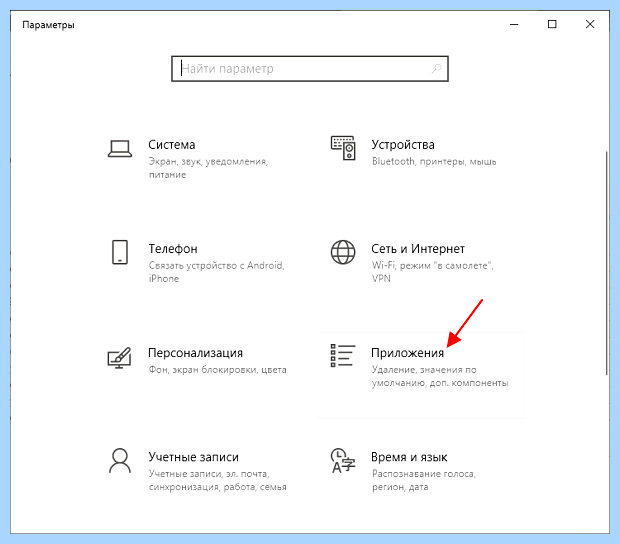The height and width of the screenshot is (544, 620).
Task: Open the Сеть и Интернет title
Action: [418, 249]
